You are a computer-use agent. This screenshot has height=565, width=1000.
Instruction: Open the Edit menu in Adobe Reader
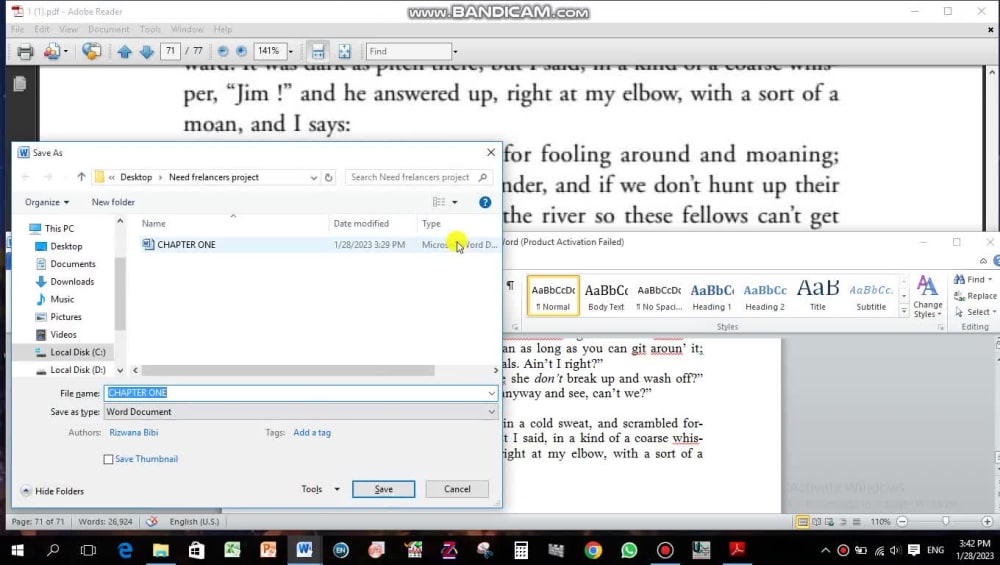pos(41,29)
